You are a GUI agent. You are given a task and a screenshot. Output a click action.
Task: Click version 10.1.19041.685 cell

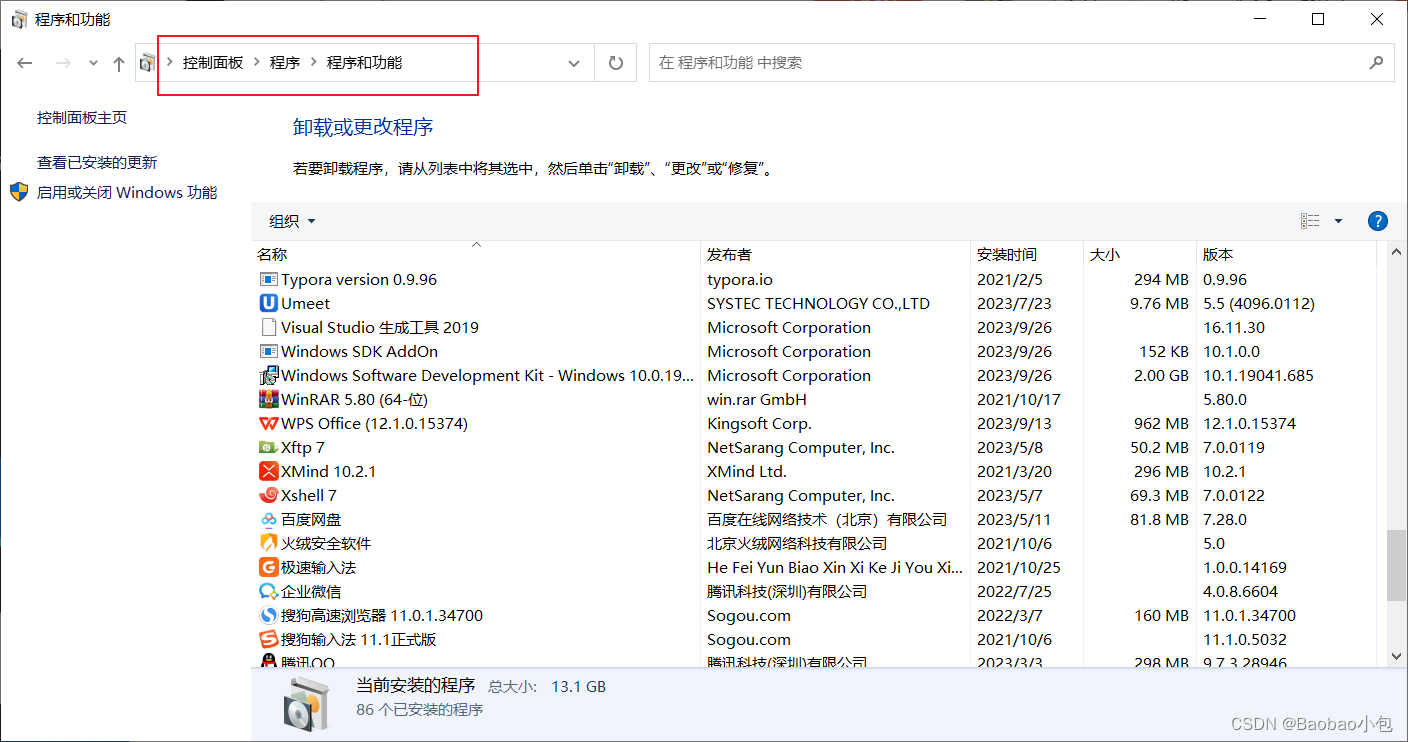(1258, 376)
